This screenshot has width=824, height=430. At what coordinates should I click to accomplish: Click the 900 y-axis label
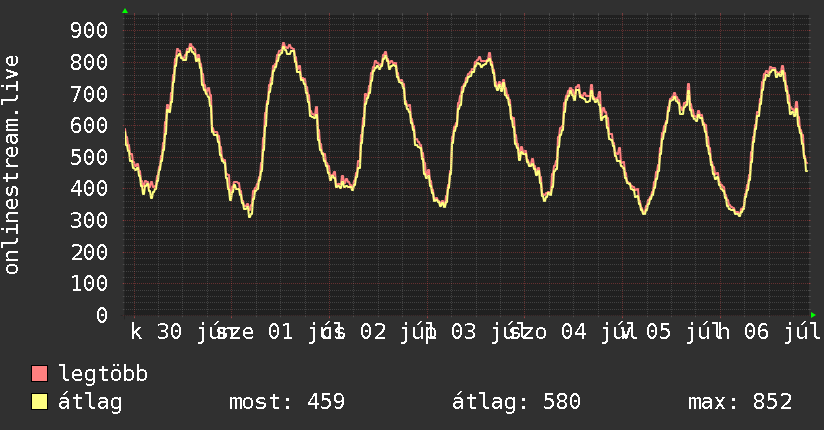(x=89, y=30)
